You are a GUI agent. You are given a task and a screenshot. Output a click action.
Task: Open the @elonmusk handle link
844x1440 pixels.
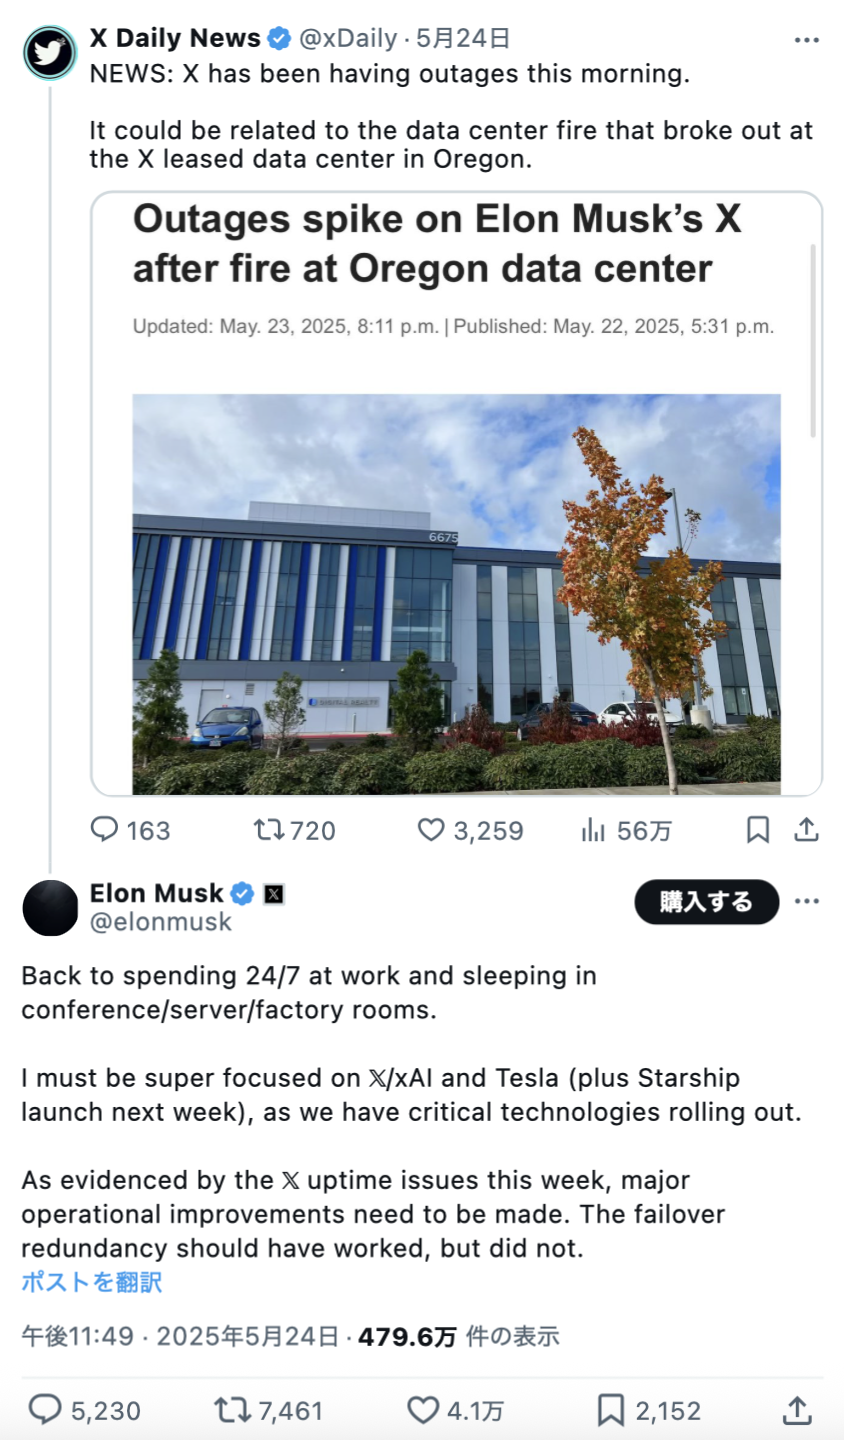pyautogui.click(x=161, y=922)
